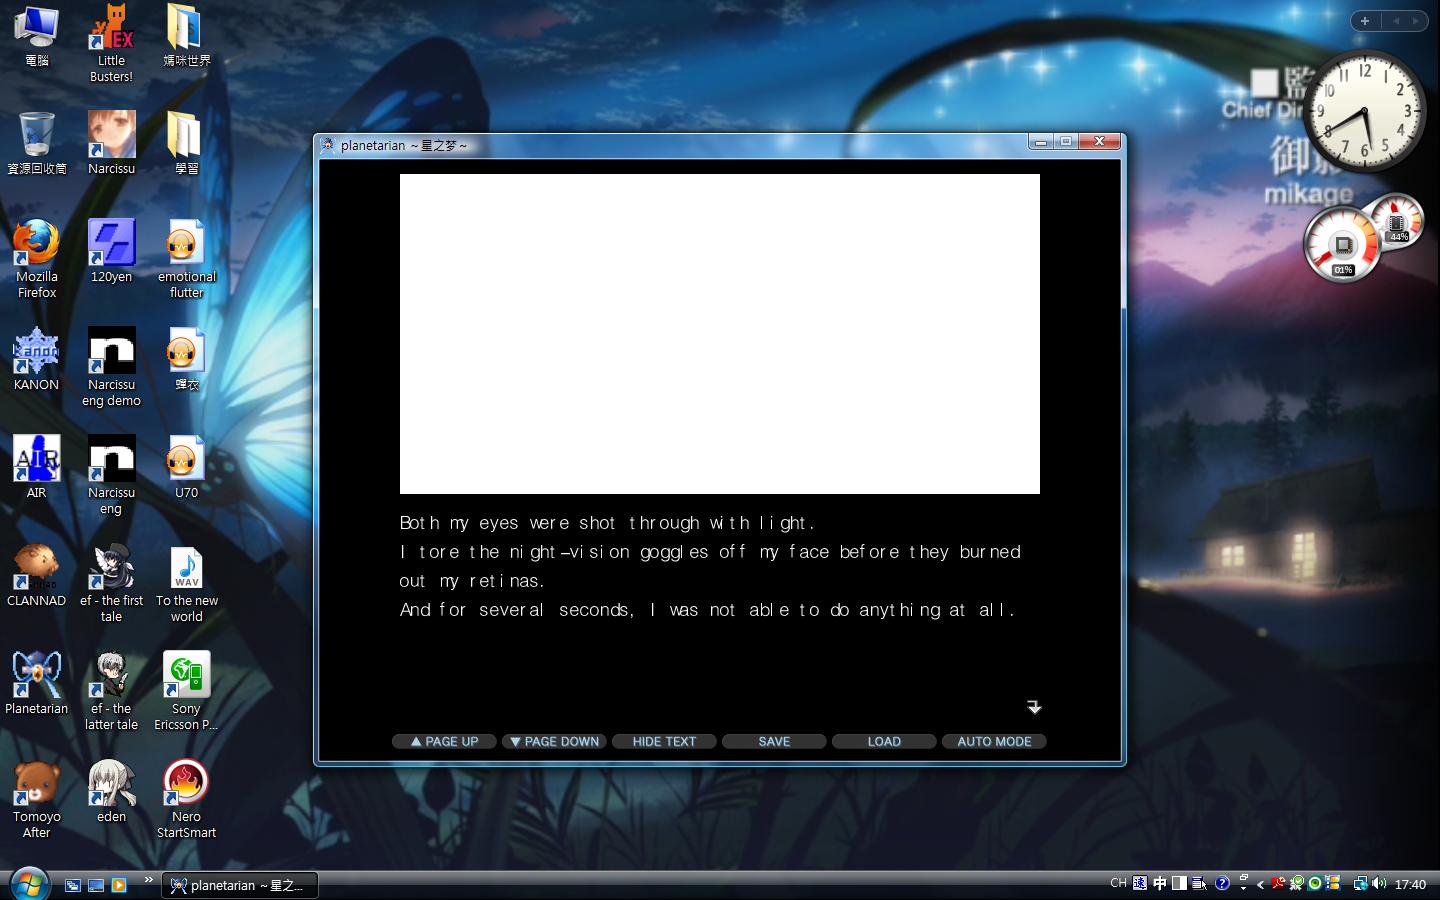1440x900 pixels.
Task: Click the SAVE button in planetarian
Action: click(774, 741)
